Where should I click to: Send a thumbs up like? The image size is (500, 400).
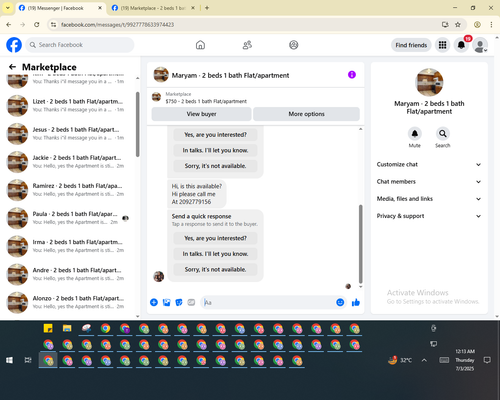[356, 302]
